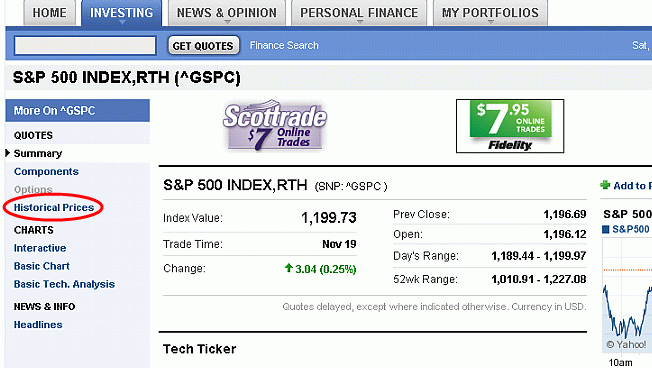Click the S&P500 blue legend square

click(x=606, y=229)
